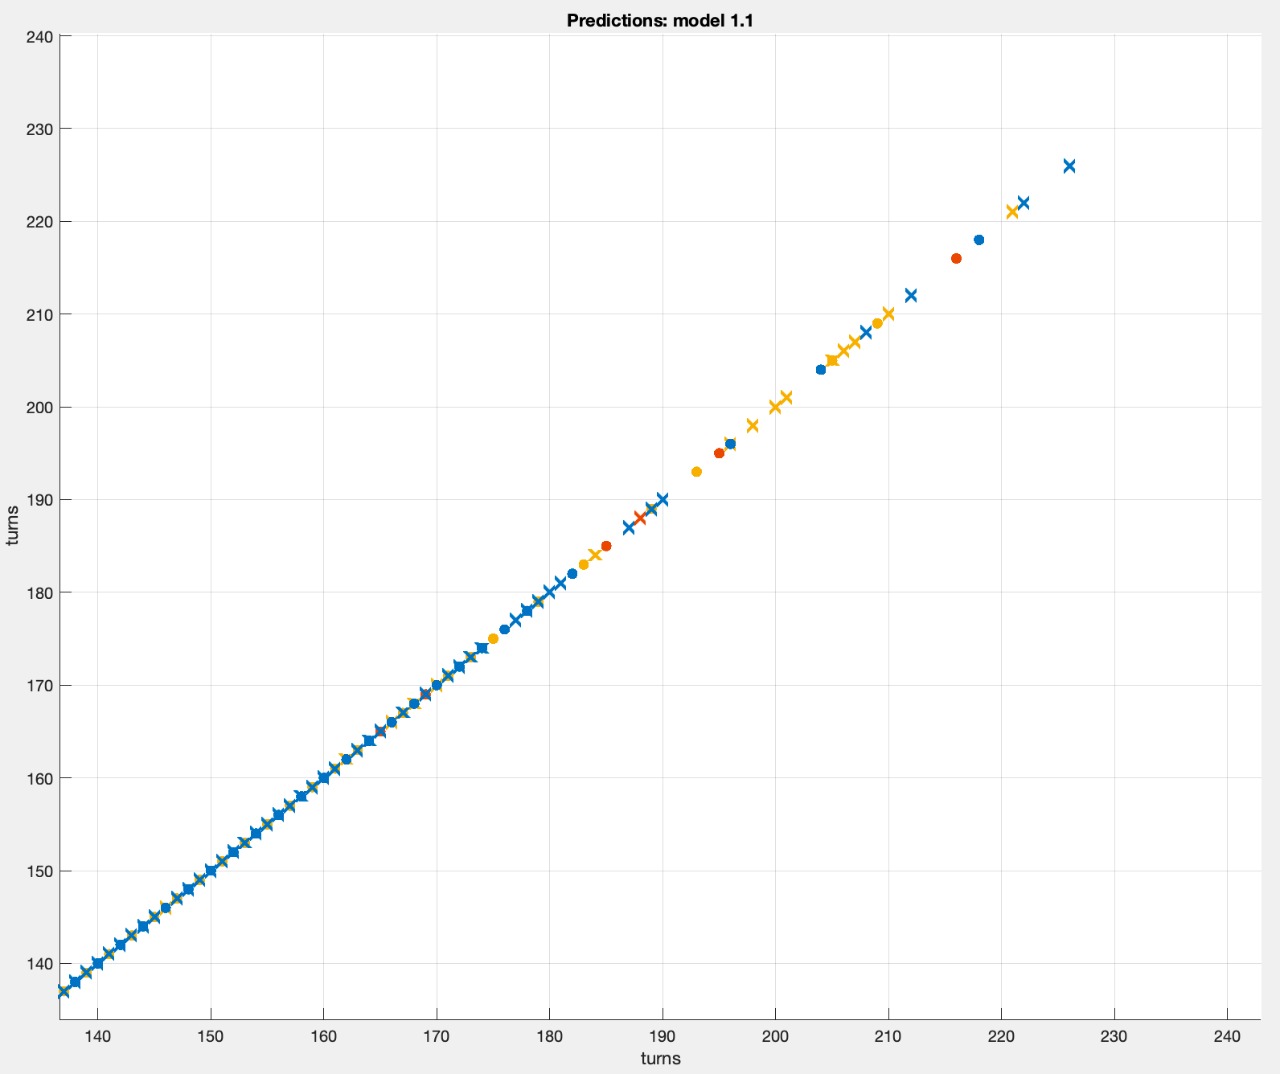Screen dimensions: 1280x1074
Task: Select the yellow dot data point at 175
Action: [x=493, y=639]
